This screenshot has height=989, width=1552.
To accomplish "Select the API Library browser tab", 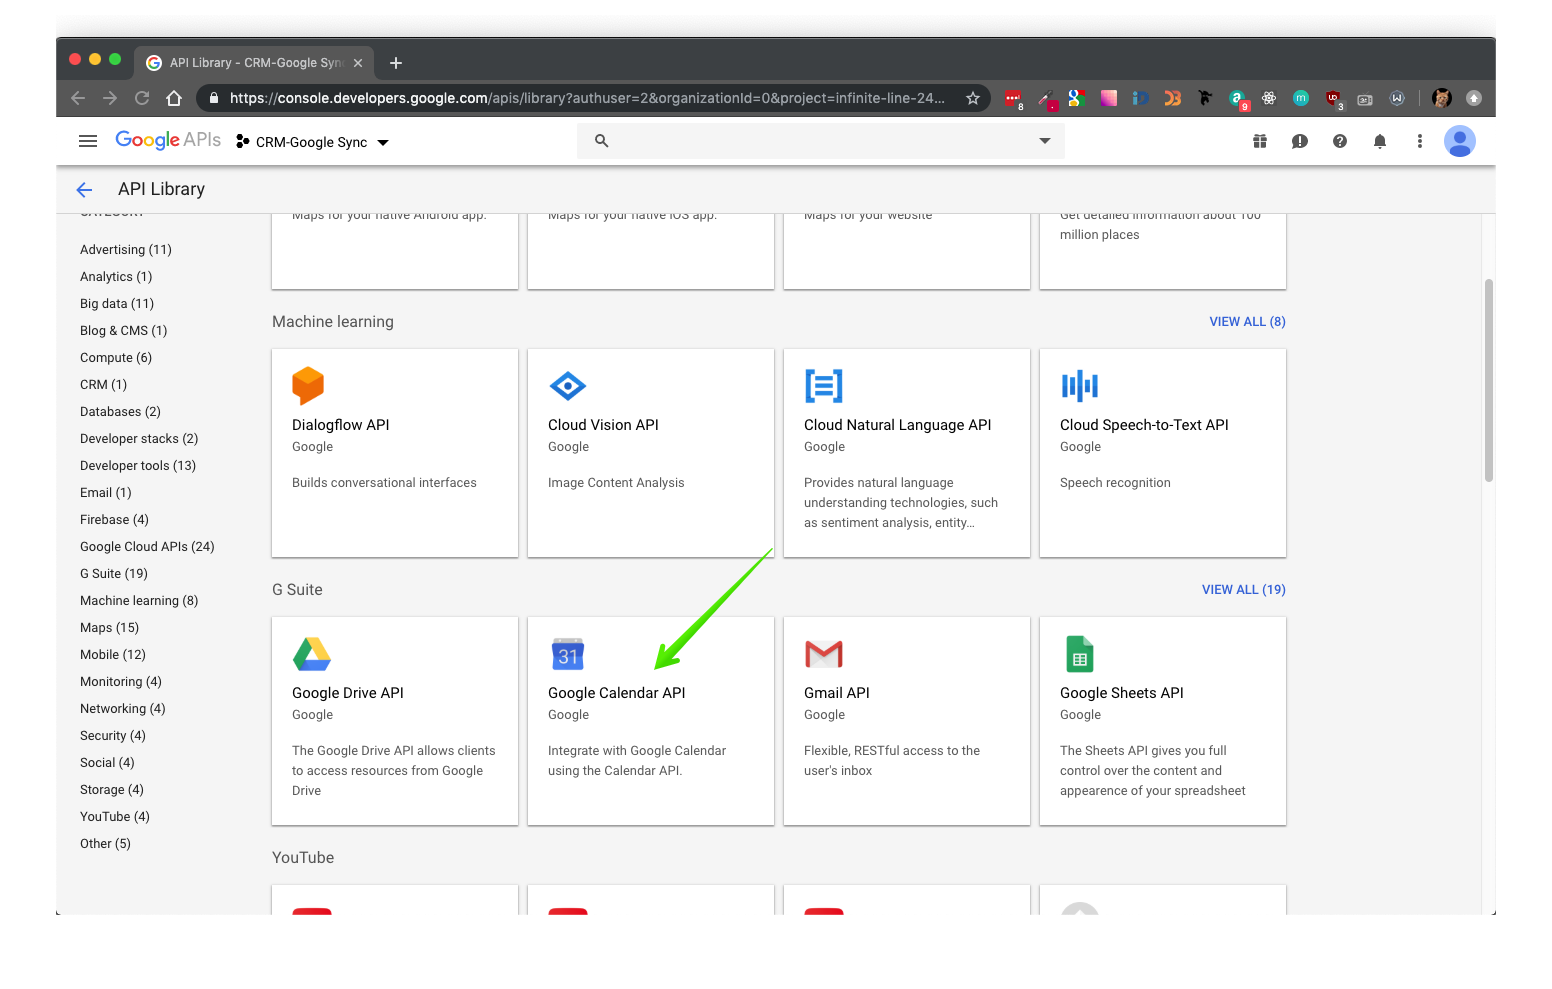I will tap(255, 63).
